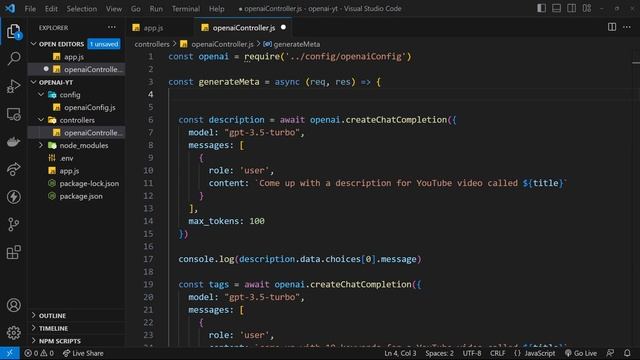
Task: Open the Selection menu
Action: pos(82,9)
